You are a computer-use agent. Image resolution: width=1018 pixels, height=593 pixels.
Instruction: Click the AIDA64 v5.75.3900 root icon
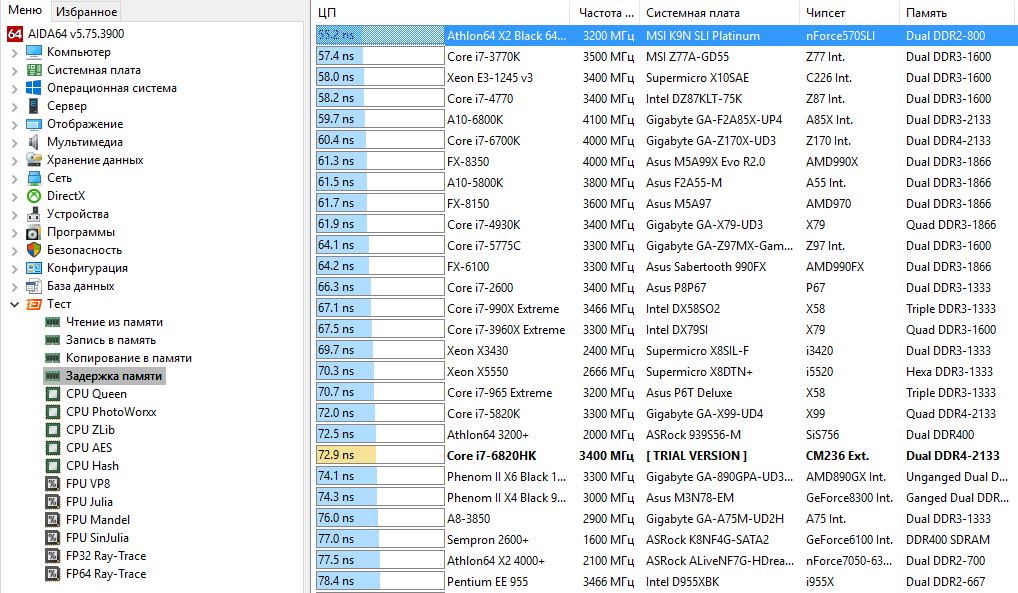(15, 34)
